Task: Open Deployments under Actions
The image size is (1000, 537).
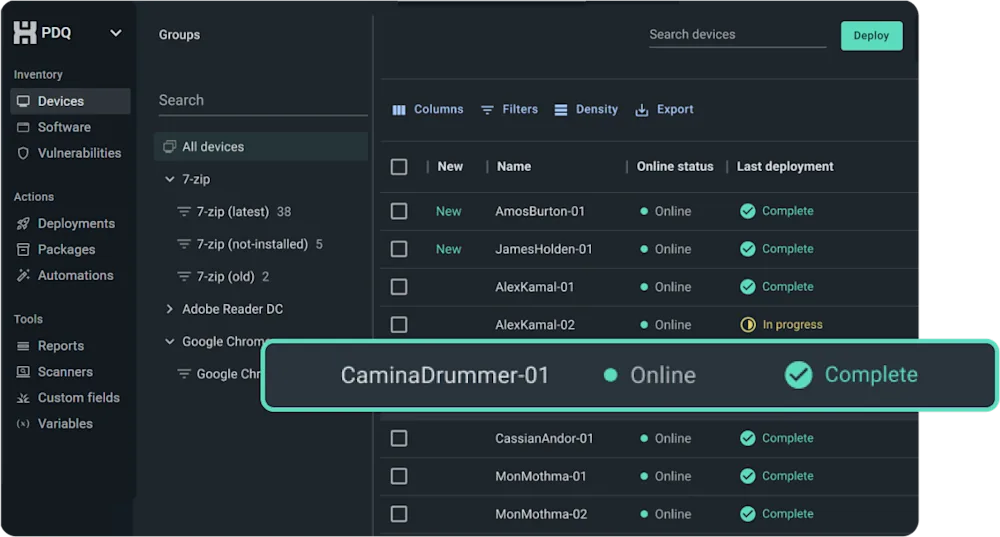Action: tap(76, 223)
